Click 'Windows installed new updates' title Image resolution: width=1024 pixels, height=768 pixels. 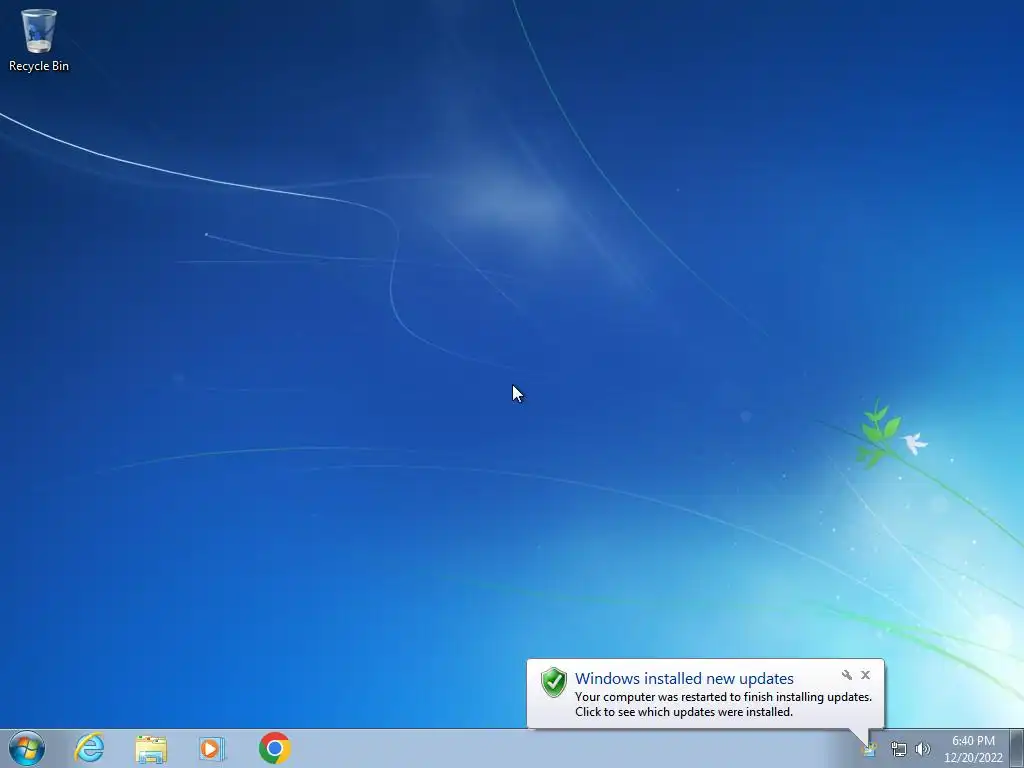[x=684, y=679]
